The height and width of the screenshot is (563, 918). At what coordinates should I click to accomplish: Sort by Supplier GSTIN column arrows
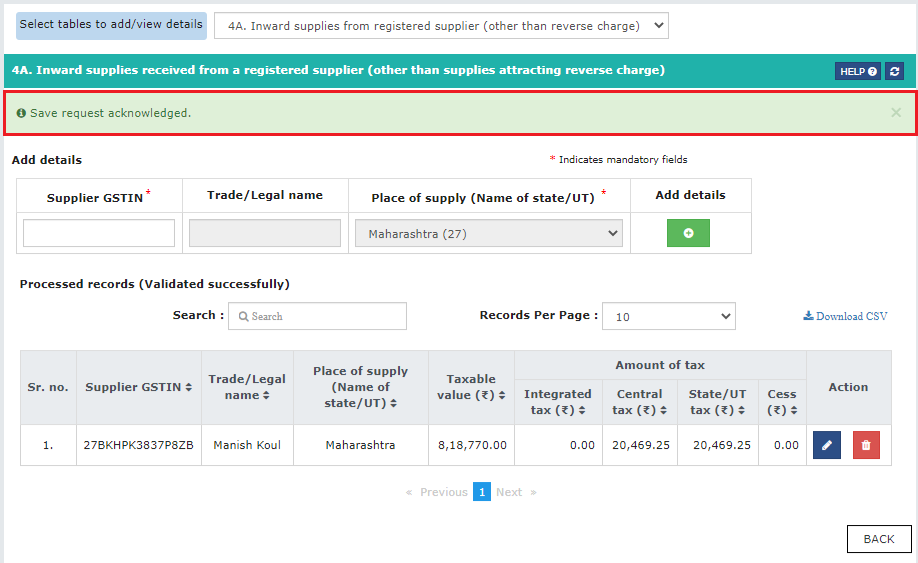[x=189, y=387]
